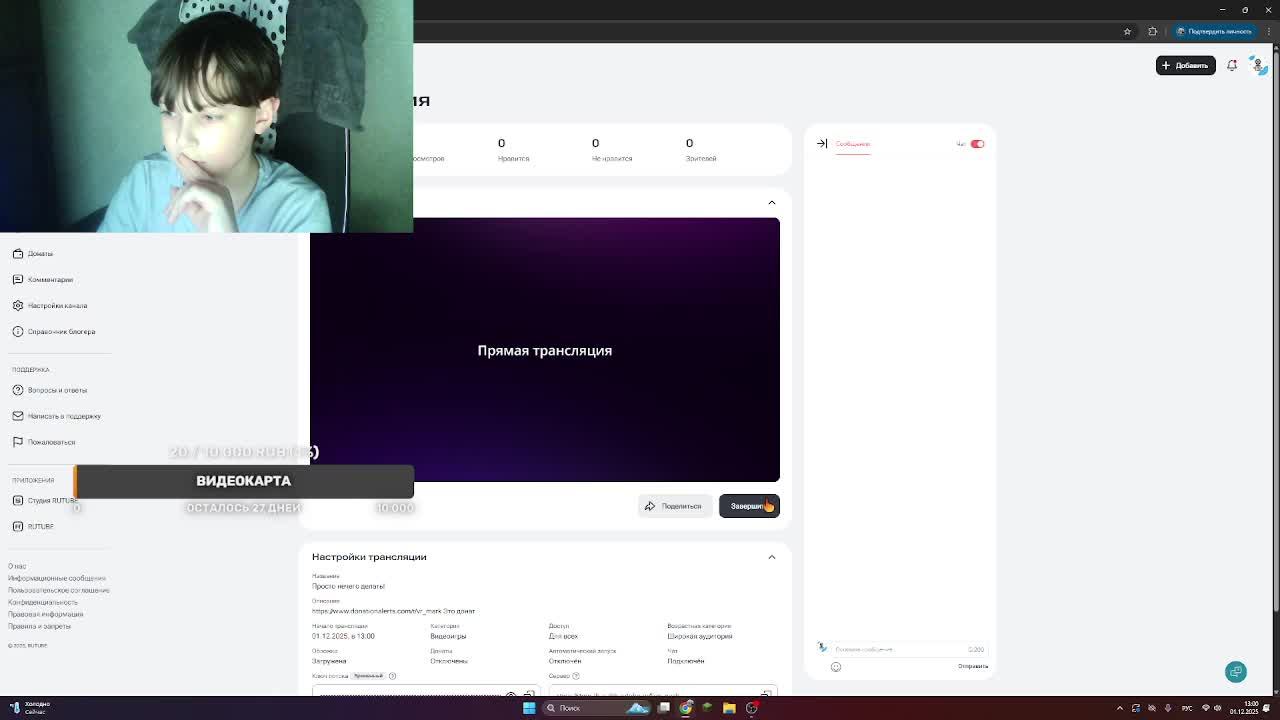The height and width of the screenshot is (720, 1280).
Task: Collapse the chat panel arrow icon
Action: click(822, 144)
